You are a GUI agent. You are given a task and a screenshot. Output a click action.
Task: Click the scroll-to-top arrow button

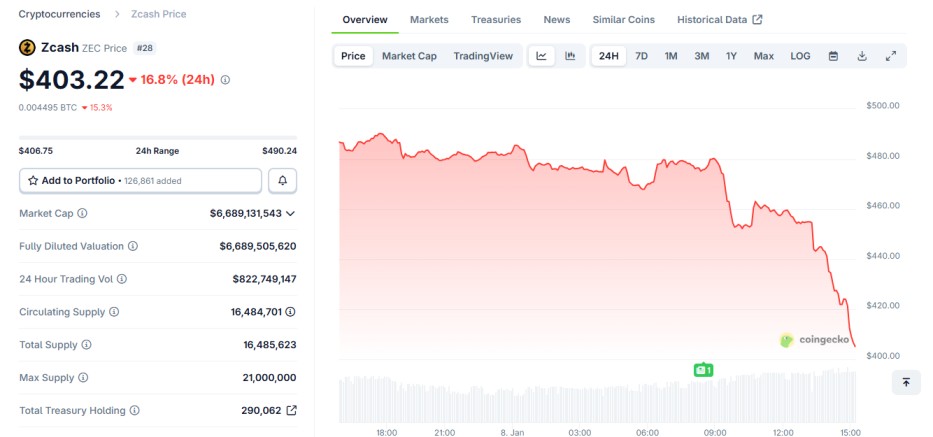(x=905, y=382)
